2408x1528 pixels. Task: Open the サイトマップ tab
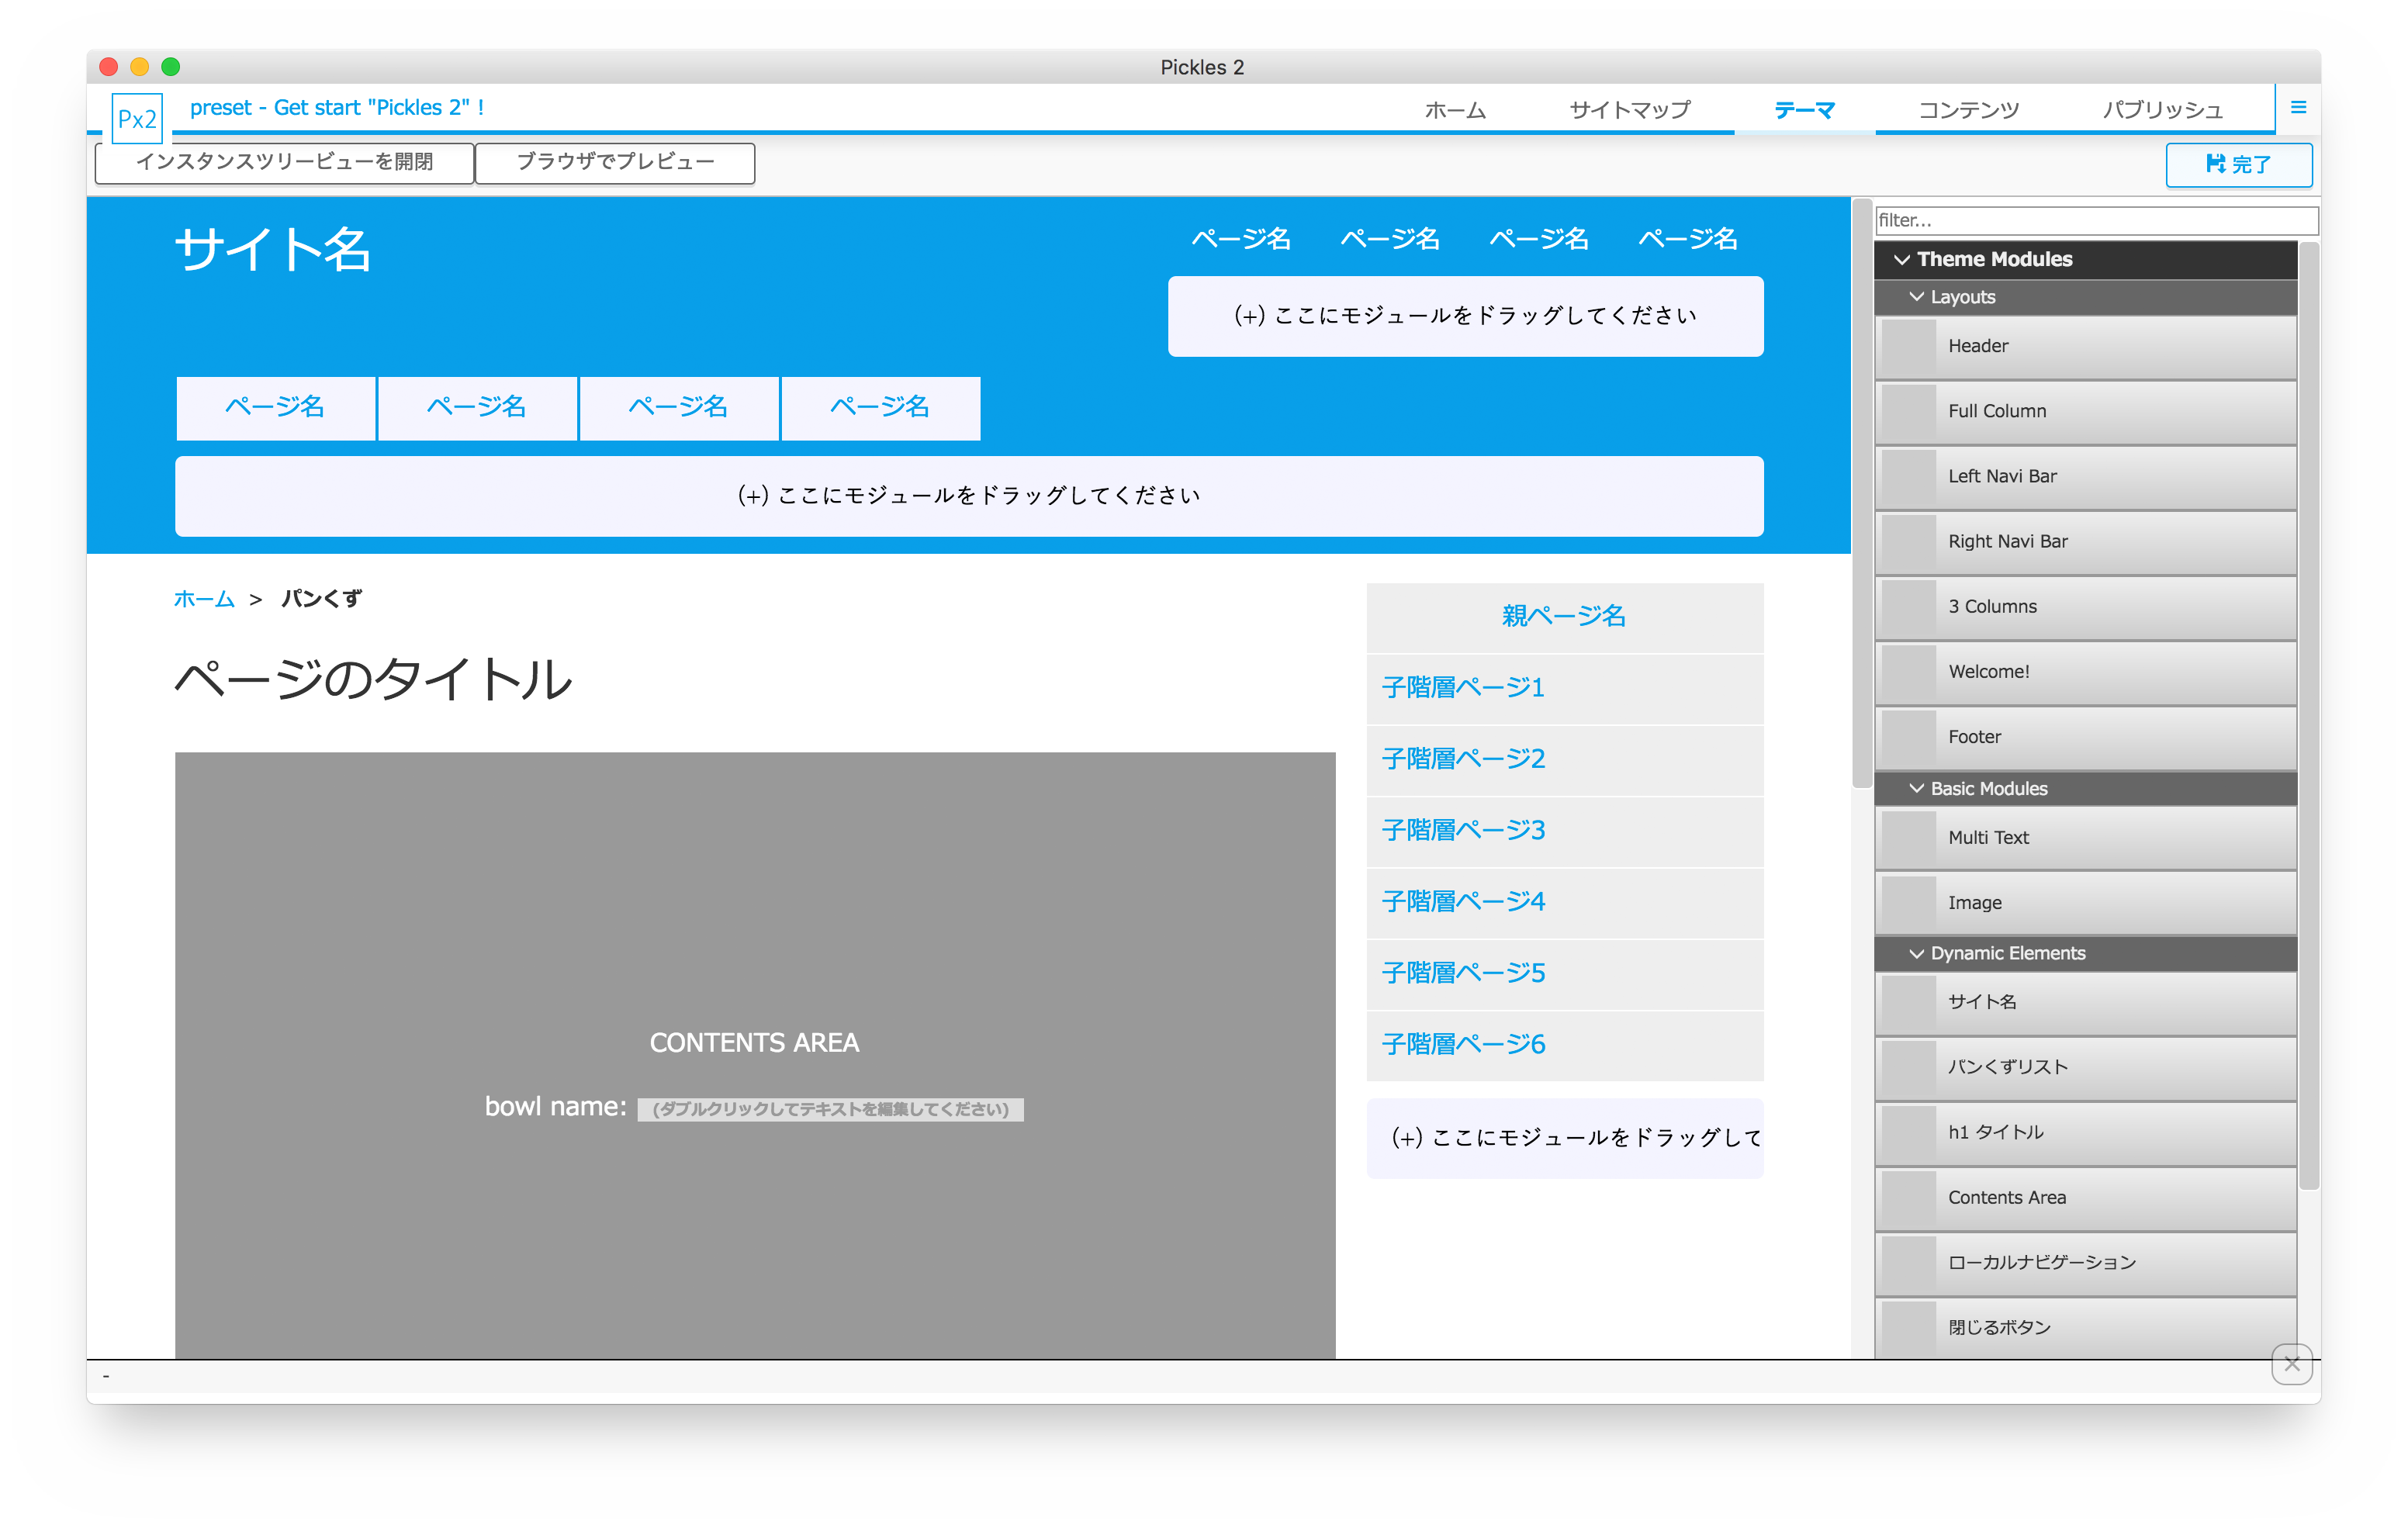[1629, 110]
